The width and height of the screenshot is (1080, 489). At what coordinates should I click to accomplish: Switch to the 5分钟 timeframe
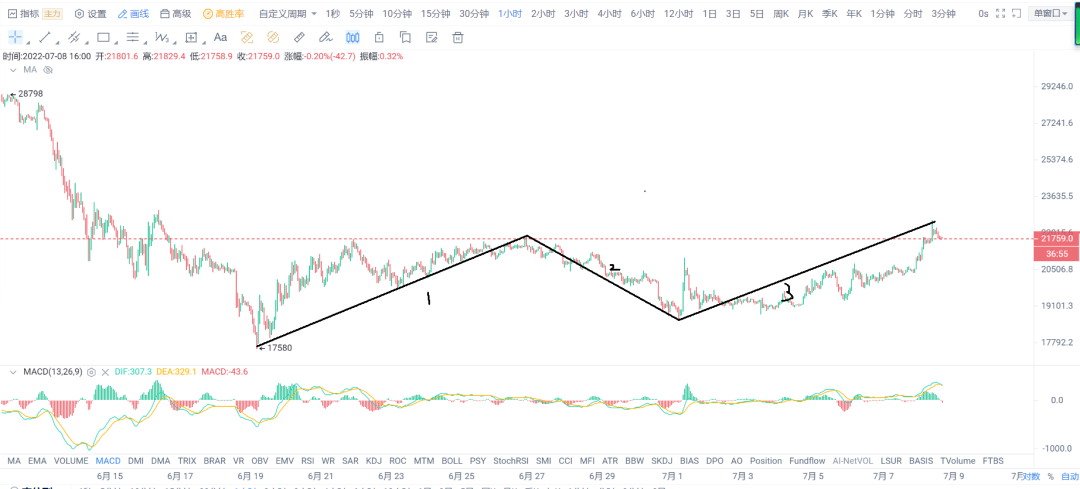[x=361, y=14]
